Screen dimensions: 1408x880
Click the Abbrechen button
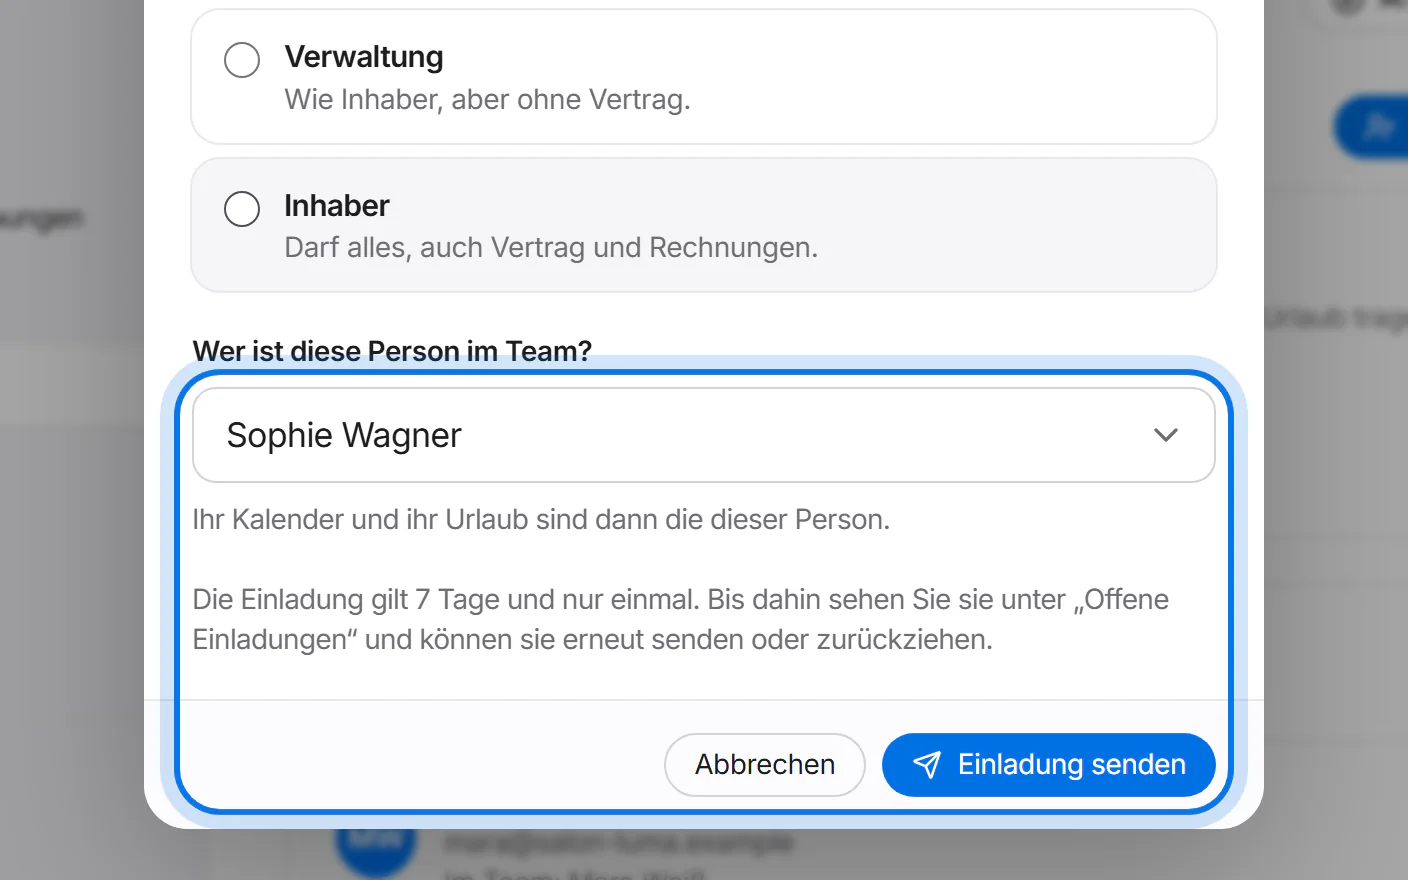click(x=765, y=765)
